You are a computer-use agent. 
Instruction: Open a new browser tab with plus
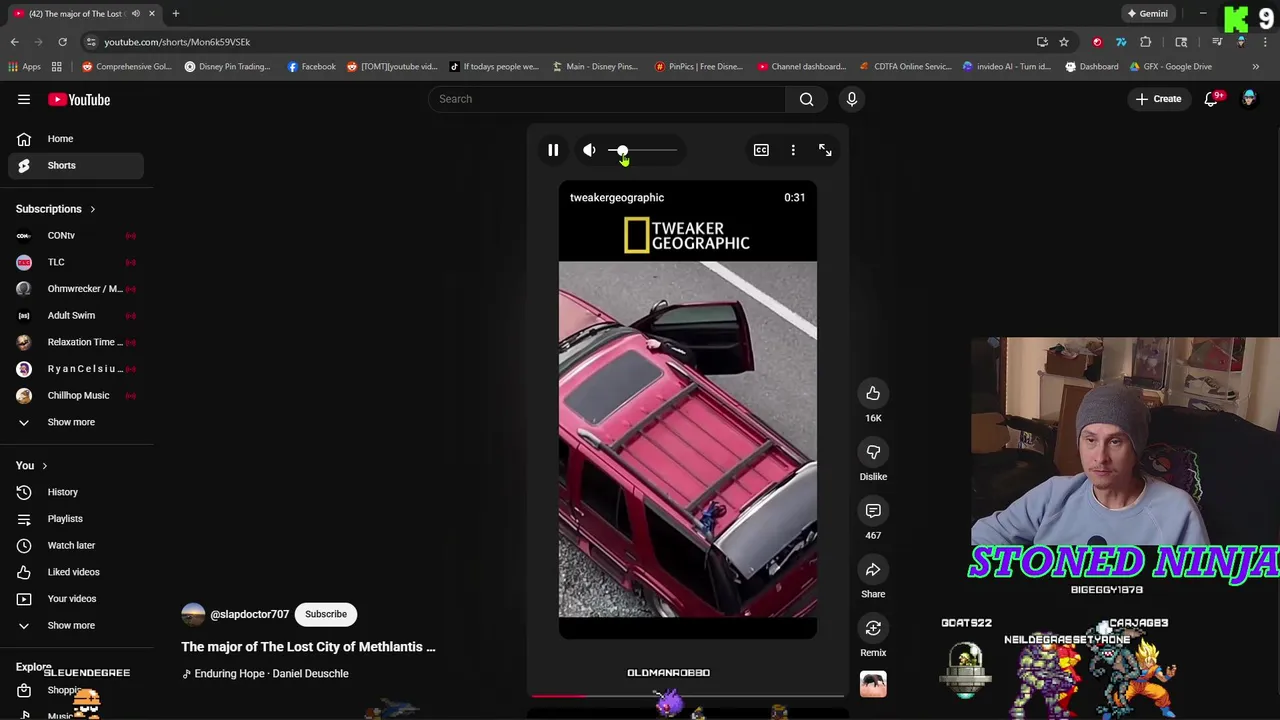tap(175, 14)
